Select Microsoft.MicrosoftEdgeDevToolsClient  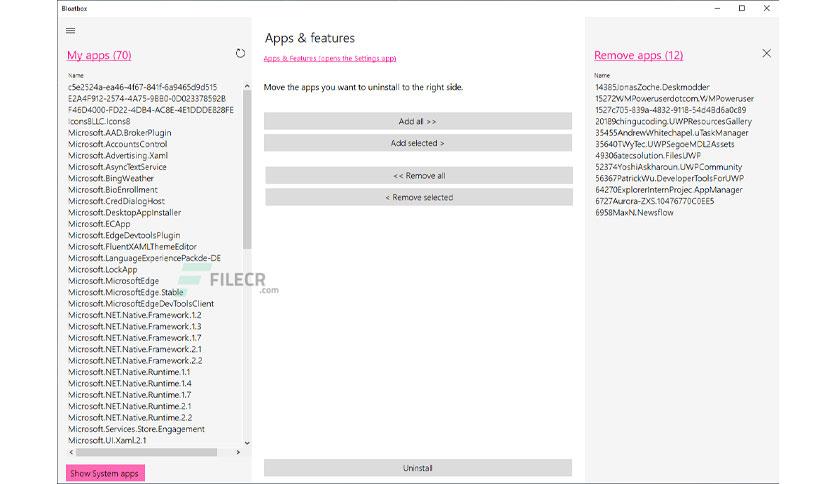coord(141,304)
